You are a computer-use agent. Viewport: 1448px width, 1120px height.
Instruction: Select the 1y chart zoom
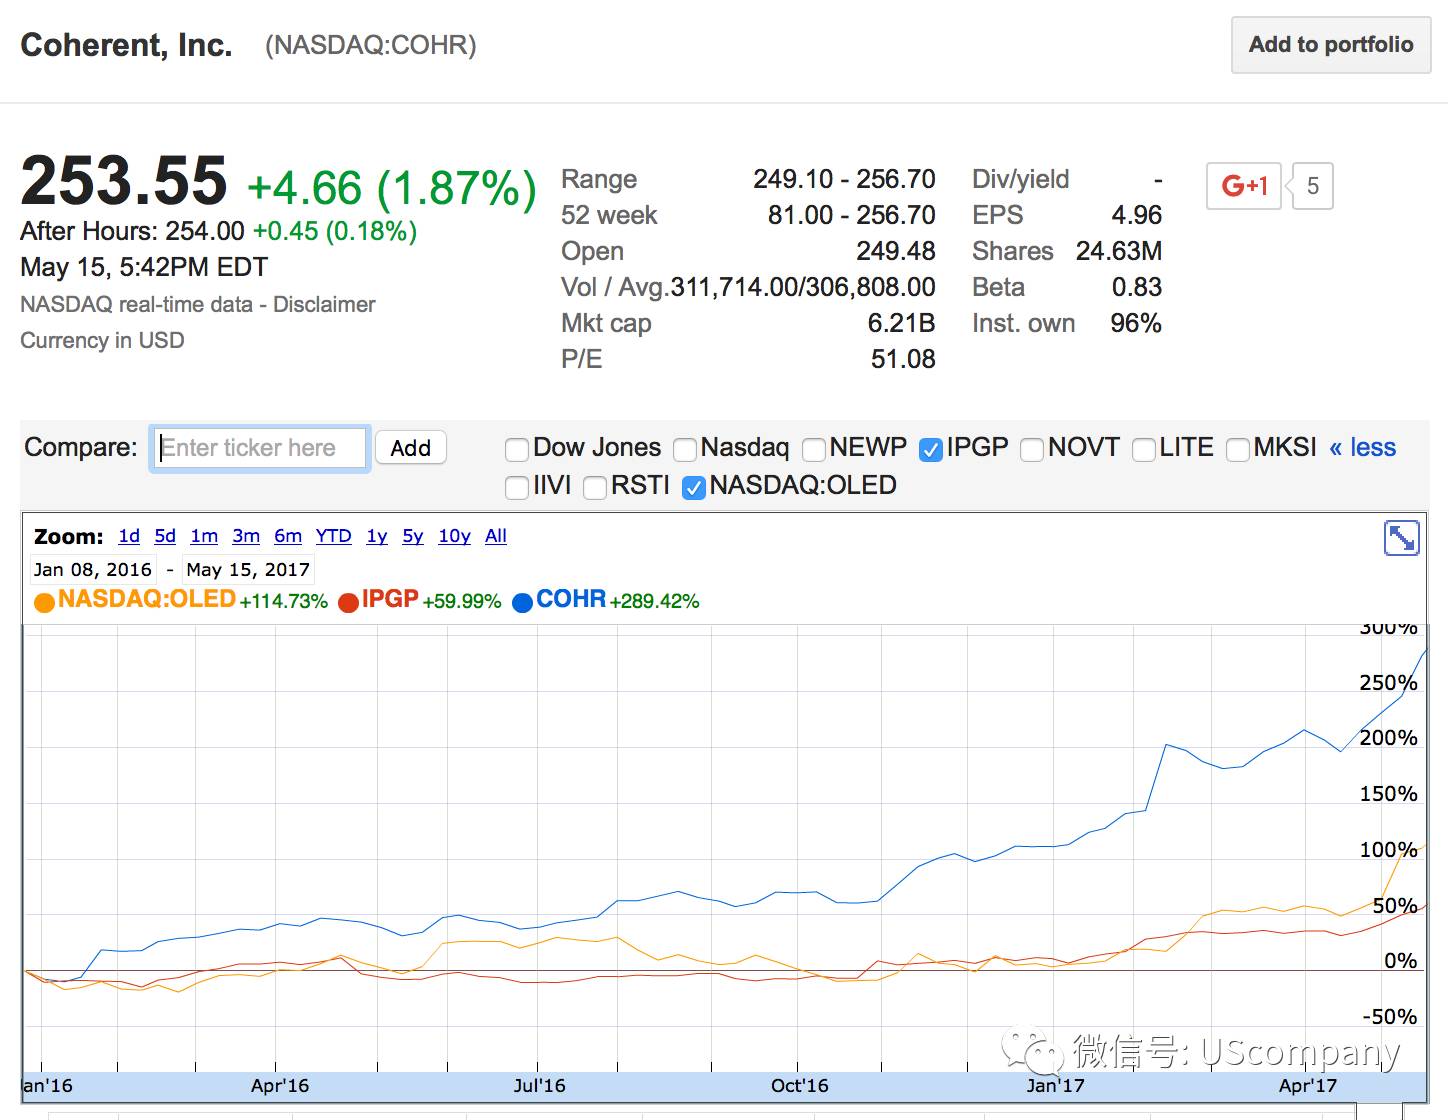point(377,536)
